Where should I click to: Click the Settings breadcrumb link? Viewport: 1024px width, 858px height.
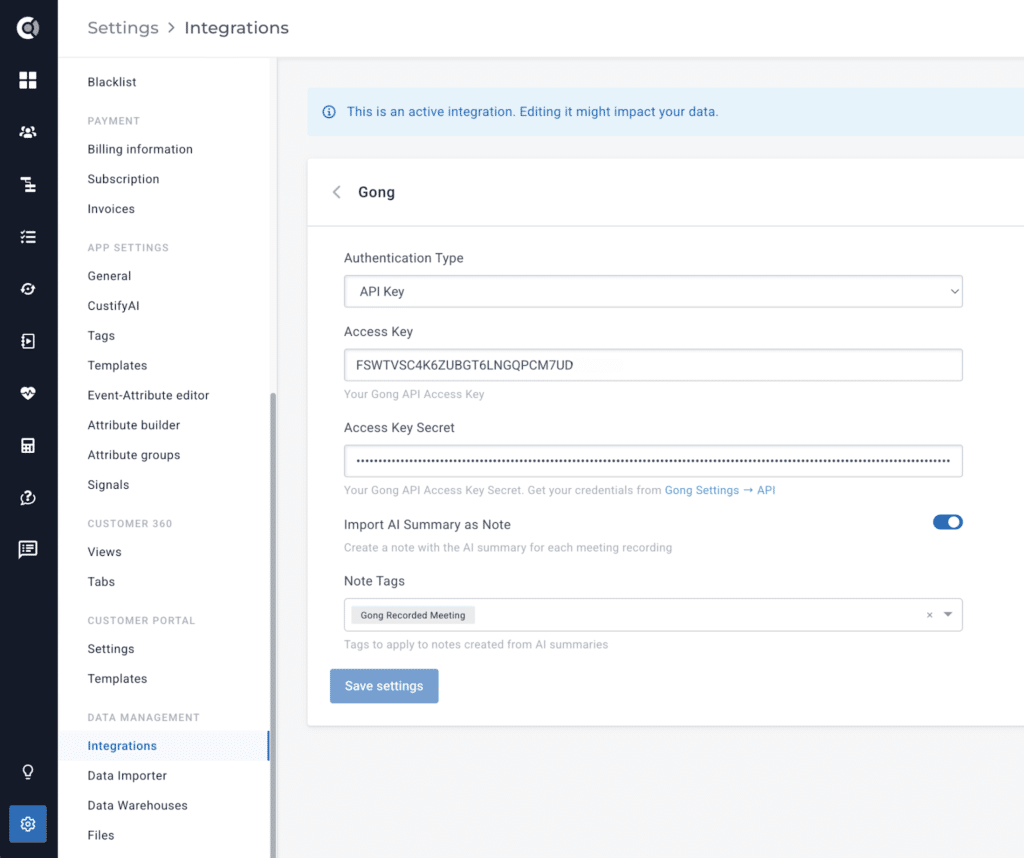pos(123,27)
